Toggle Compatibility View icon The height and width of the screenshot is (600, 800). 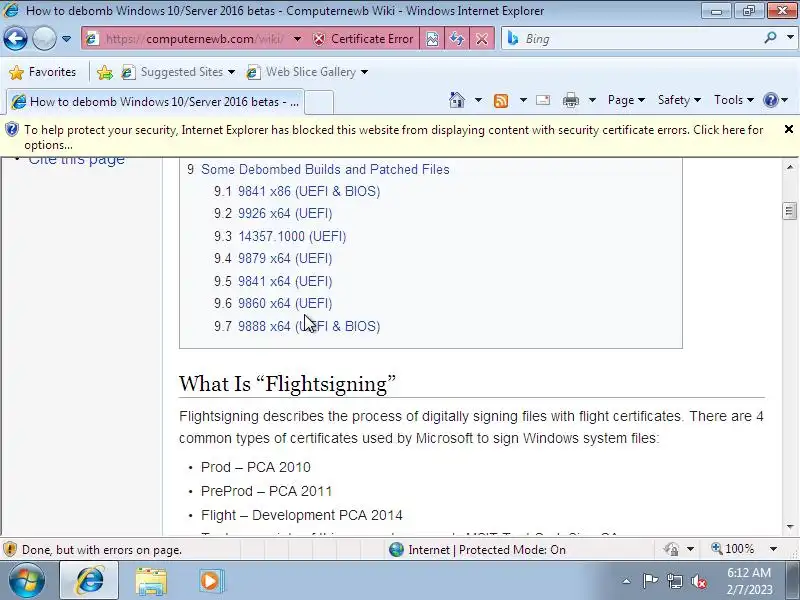pos(432,39)
